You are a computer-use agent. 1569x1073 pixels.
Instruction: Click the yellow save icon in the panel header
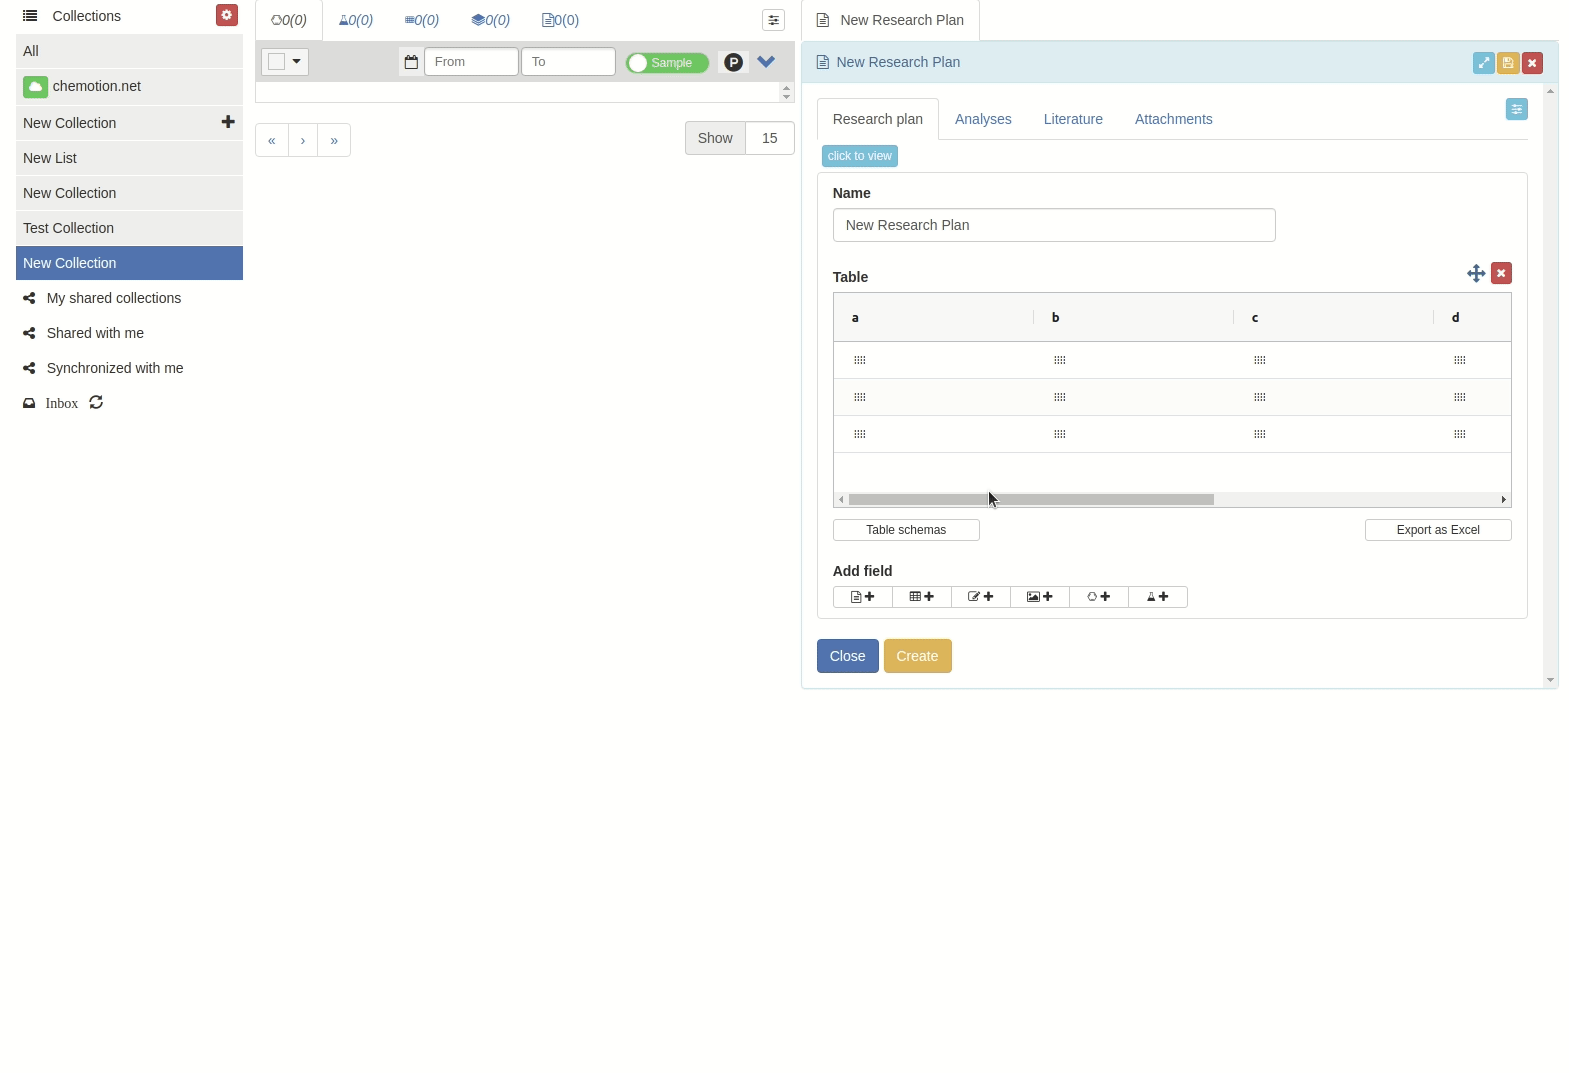coord(1508,63)
